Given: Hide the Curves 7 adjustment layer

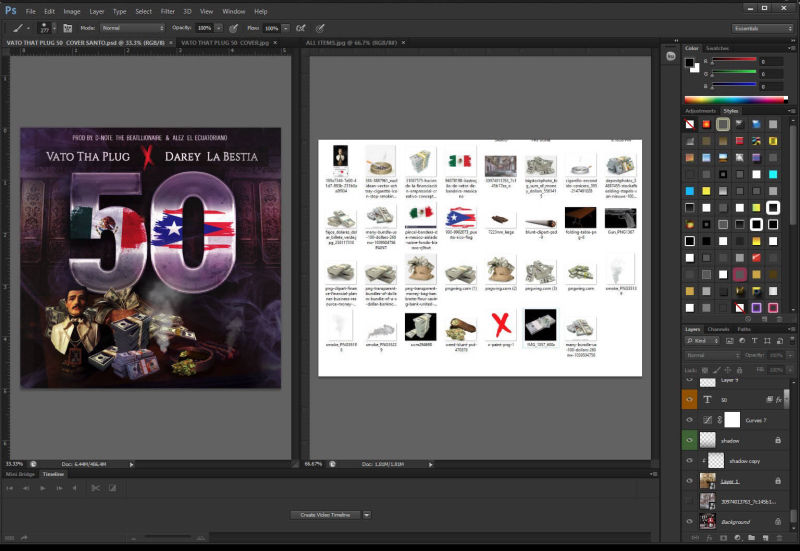Looking at the screenshot, I should pyautogui.click(x=689, y=420).
